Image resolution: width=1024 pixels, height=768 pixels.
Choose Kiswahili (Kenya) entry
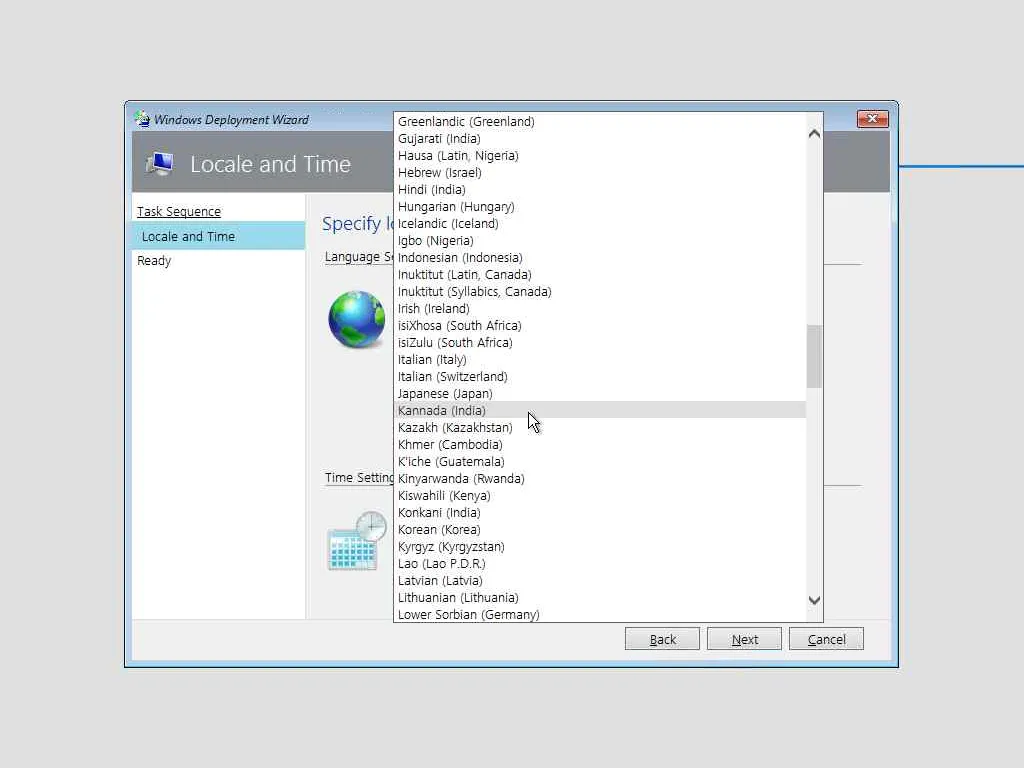[x=600, y=495]
